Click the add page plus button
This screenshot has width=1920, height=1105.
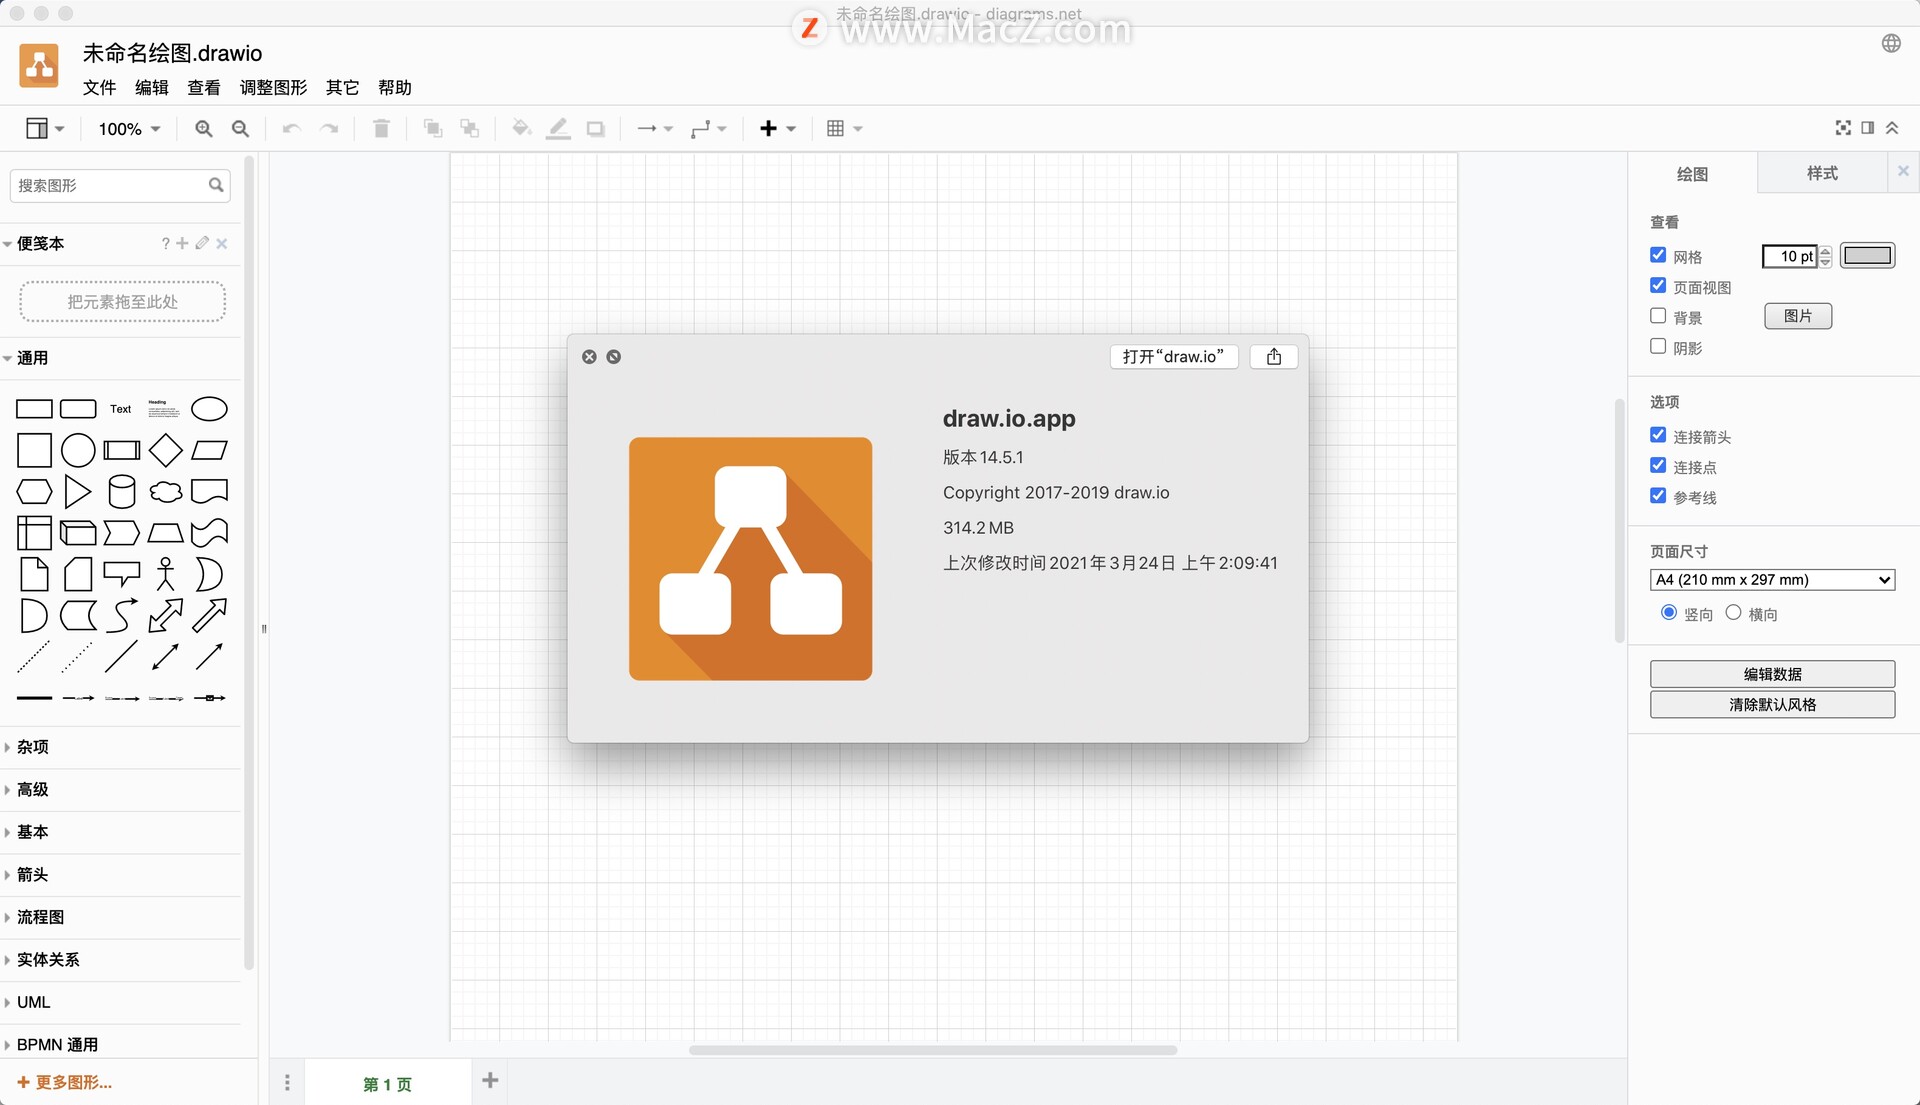[x=490, y=1080]
